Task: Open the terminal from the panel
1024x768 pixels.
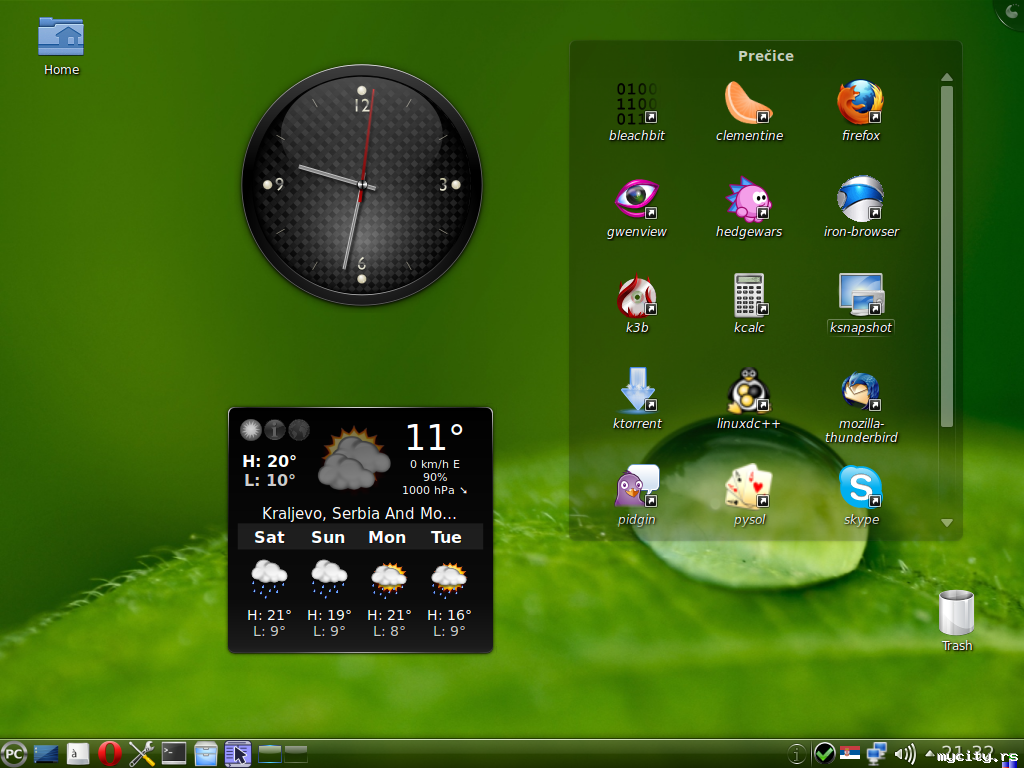Action: (174, 754)
